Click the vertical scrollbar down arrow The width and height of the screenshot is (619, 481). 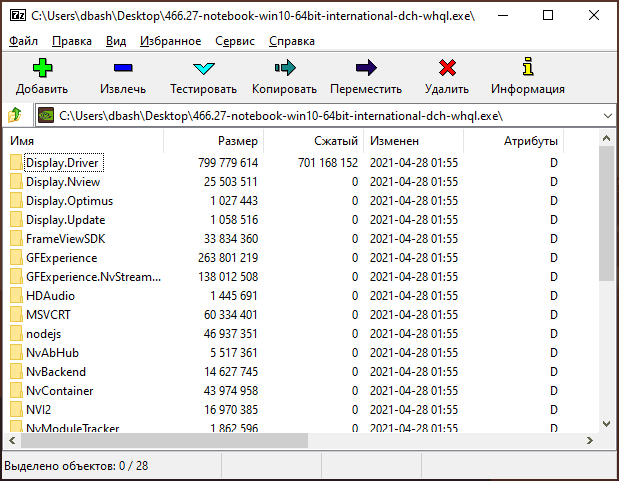point(607,424)
